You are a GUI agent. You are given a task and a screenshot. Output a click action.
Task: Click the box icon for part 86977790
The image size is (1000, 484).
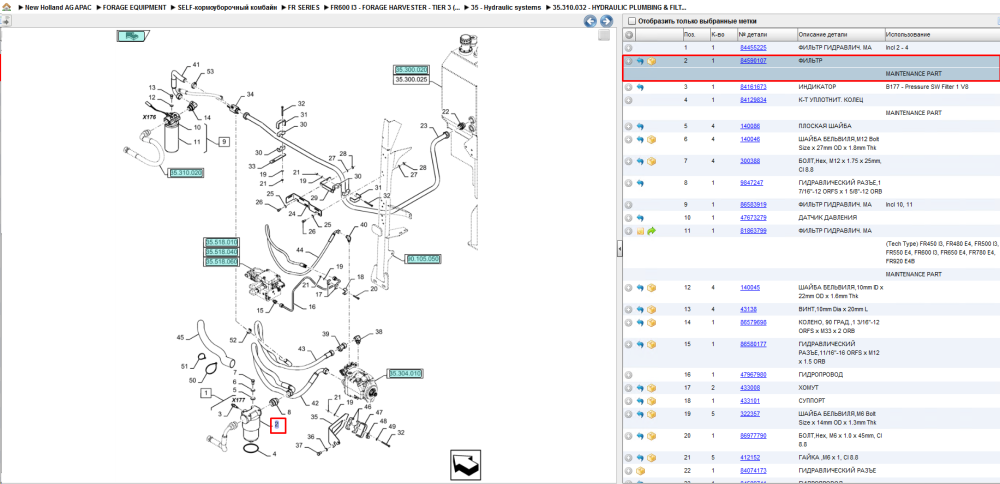pyautogui.click(x=651, y=436)
